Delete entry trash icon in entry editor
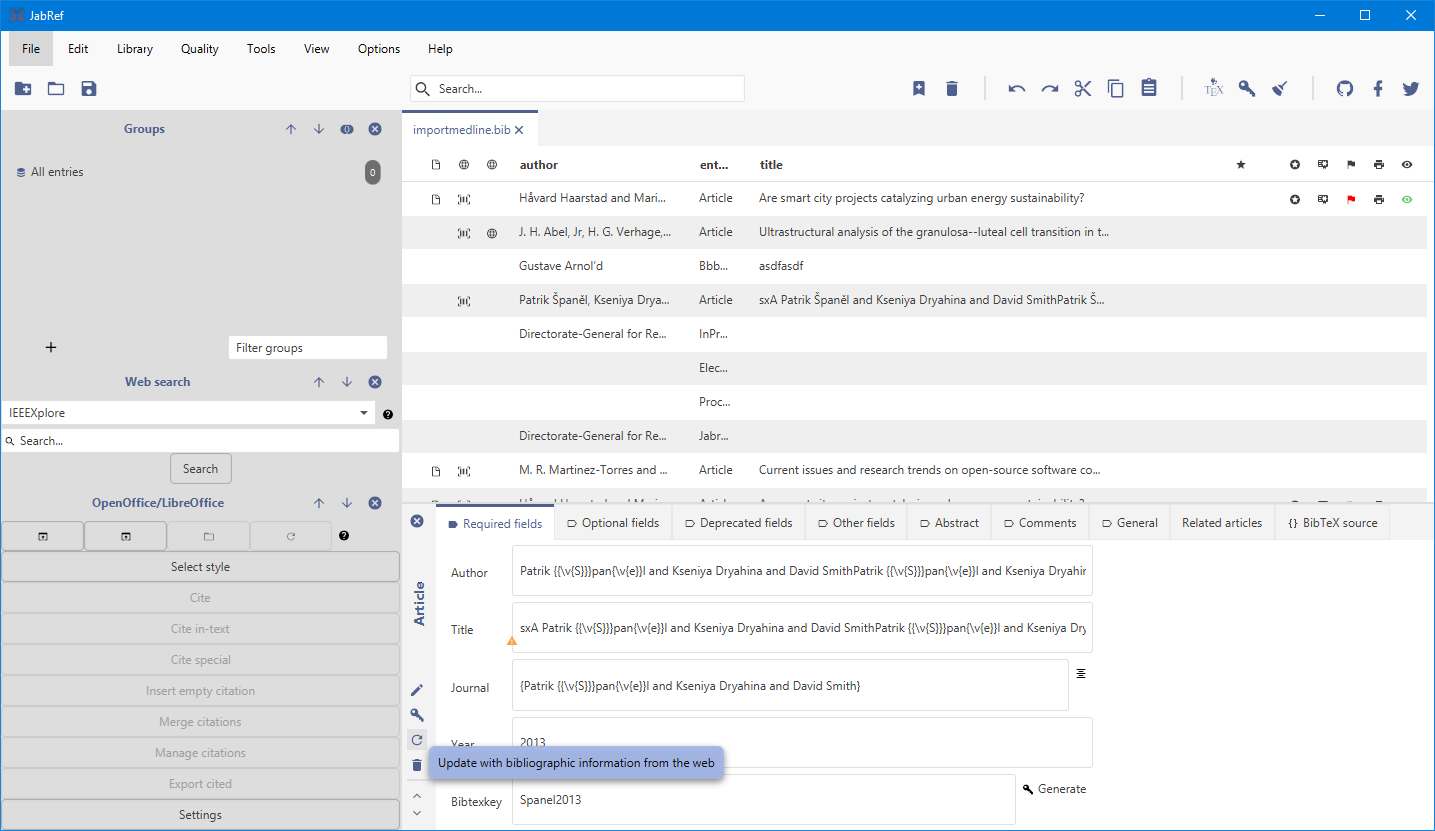The image size is (1435, 831). (x=417, y=765)
